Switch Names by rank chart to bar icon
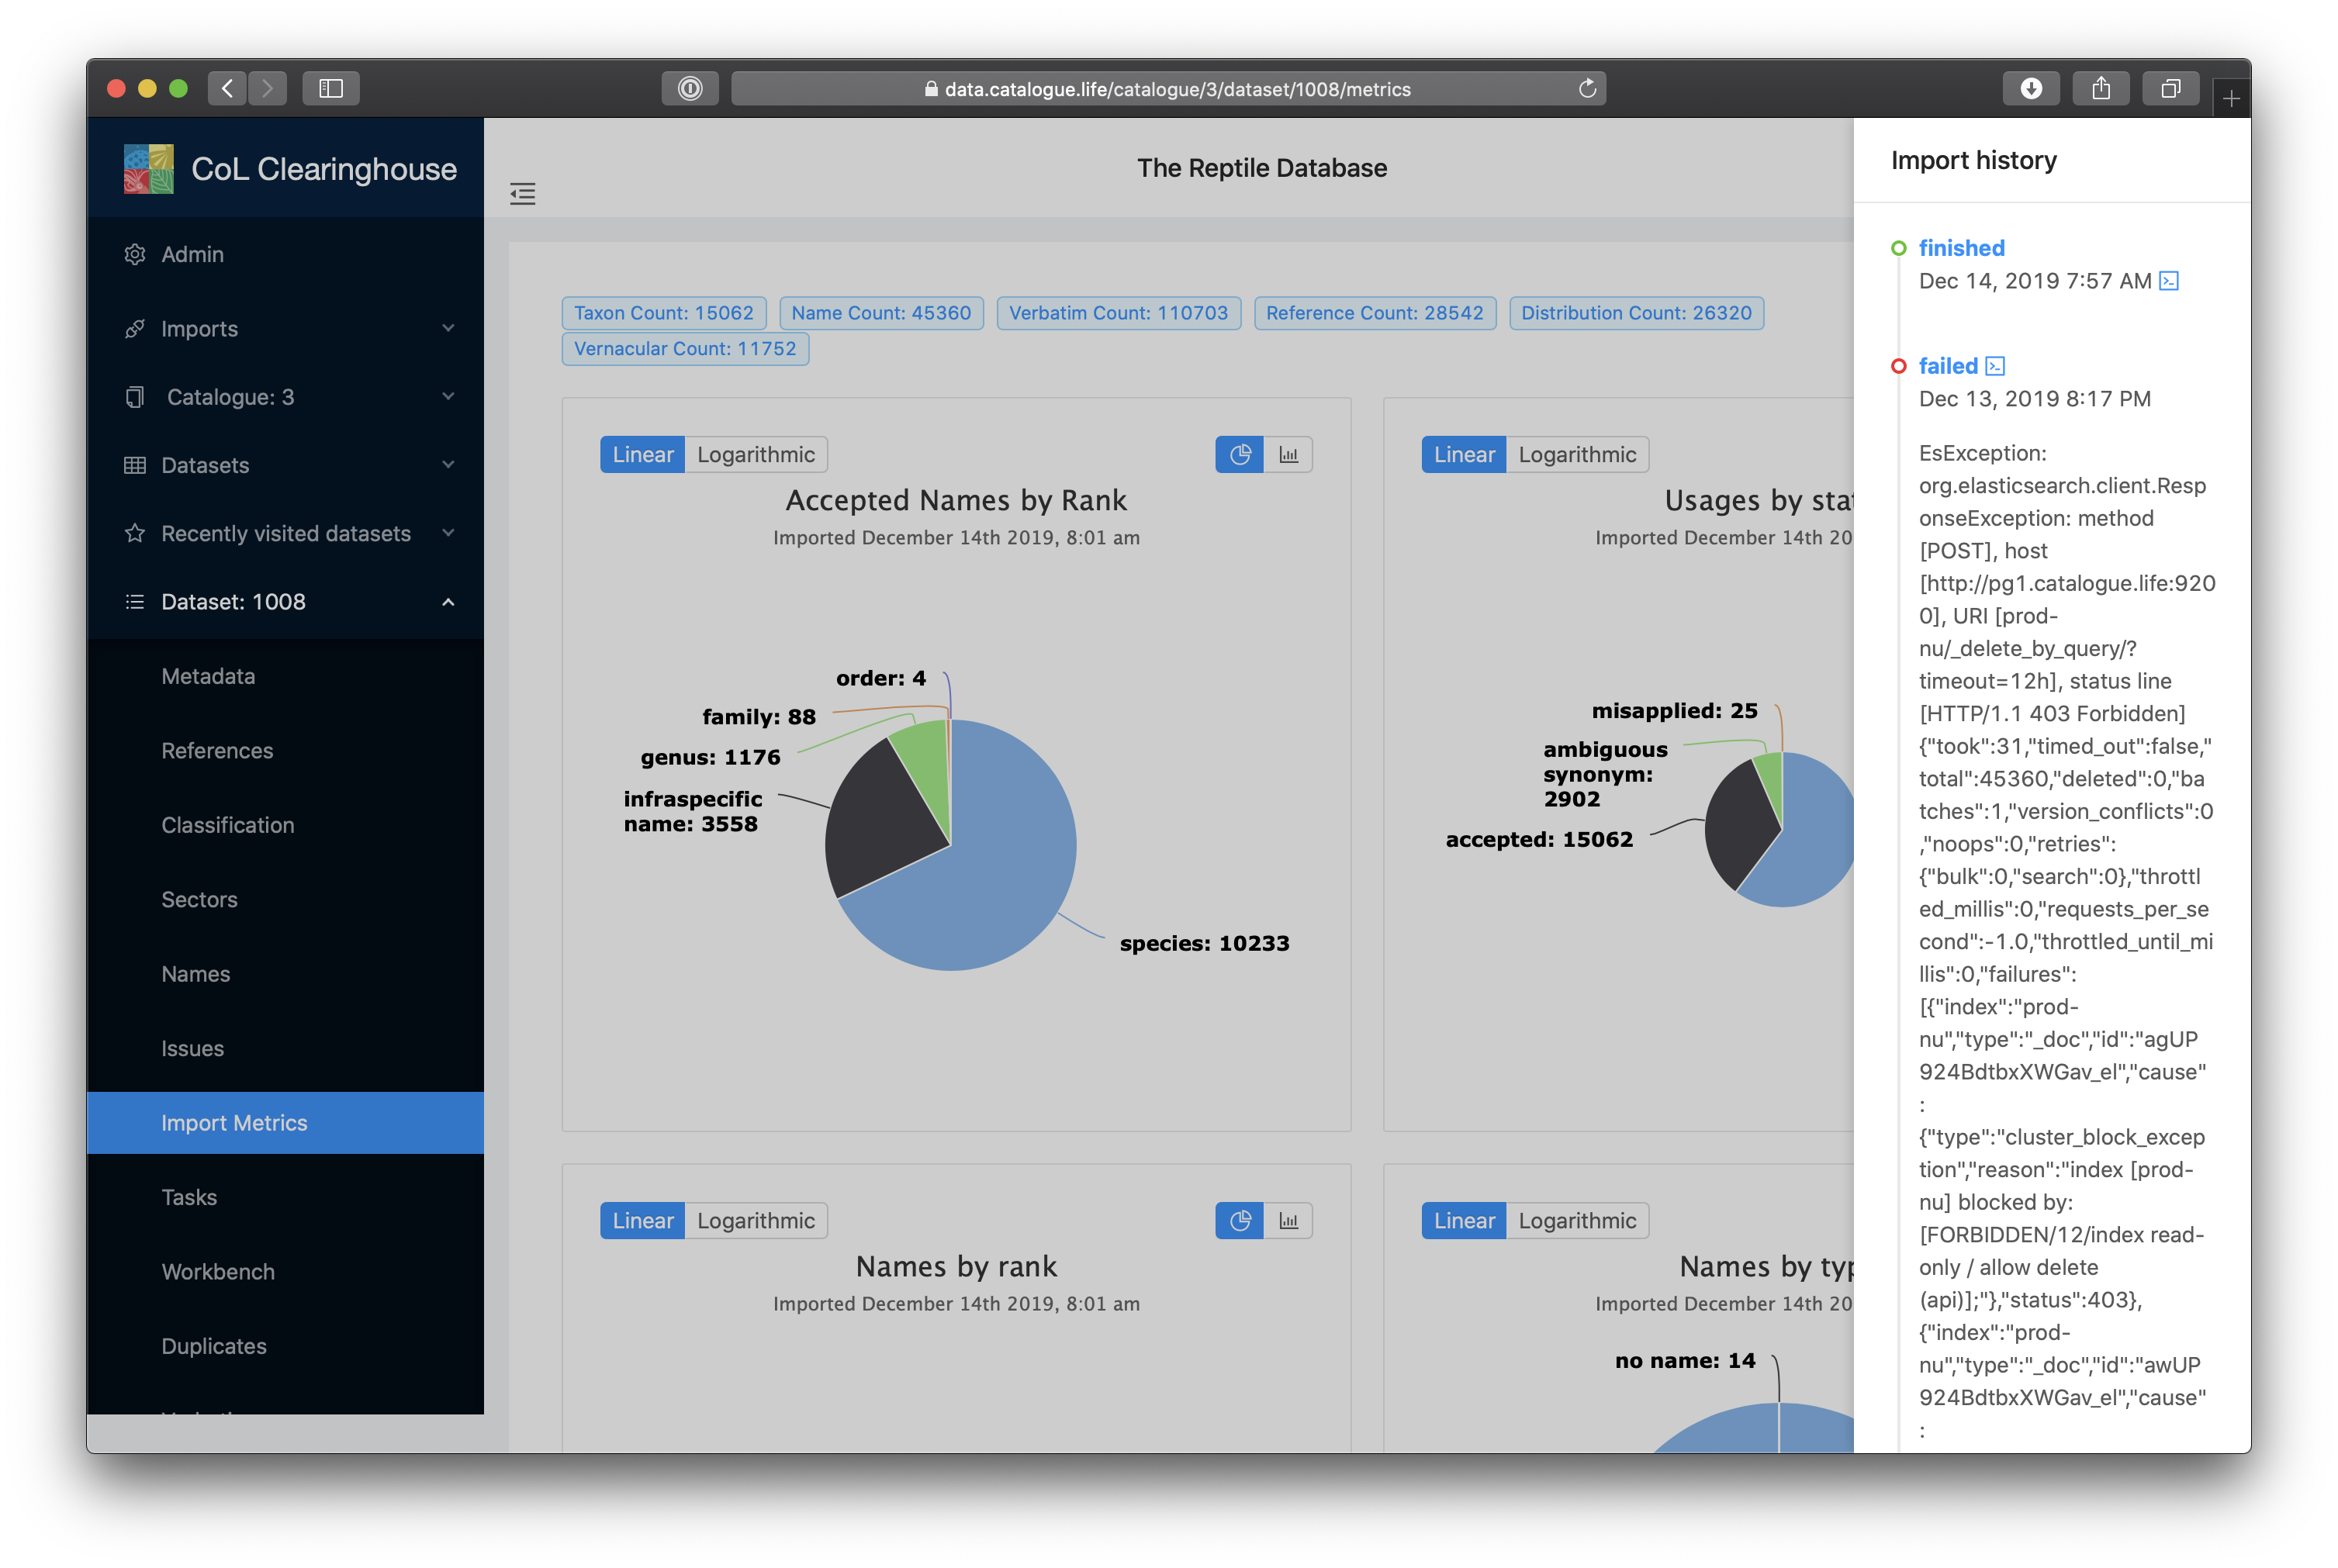The height and width of the screenshot is (1568, 2338). [1288, 1221]
